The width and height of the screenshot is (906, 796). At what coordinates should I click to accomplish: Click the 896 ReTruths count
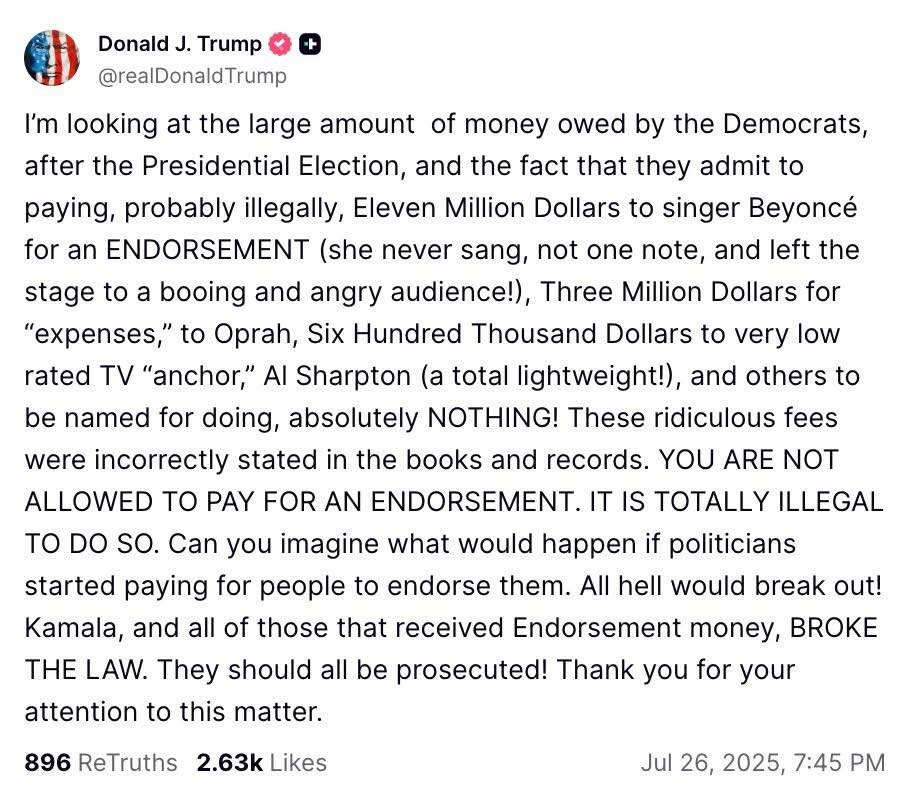tap(46, 762)
